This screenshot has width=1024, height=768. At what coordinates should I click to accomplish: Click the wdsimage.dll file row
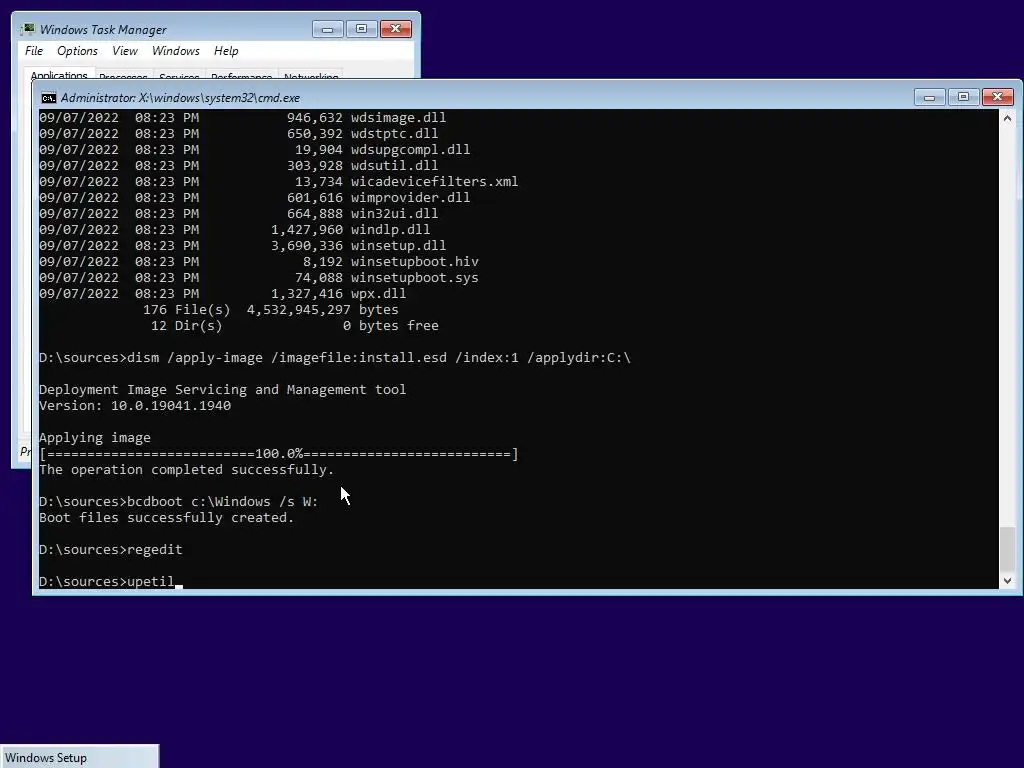click(242, 118)
